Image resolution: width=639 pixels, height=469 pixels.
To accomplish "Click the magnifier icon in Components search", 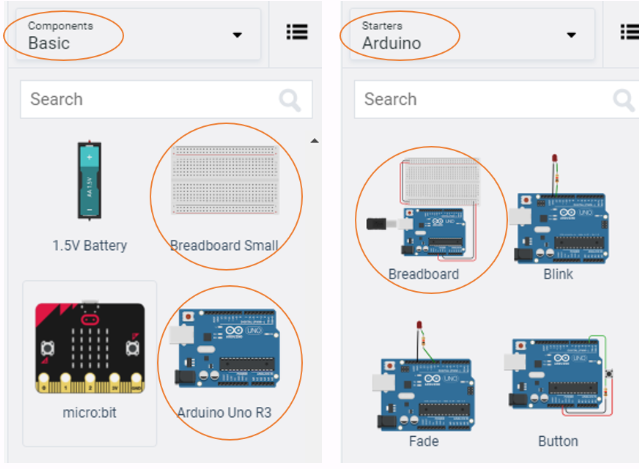I will [x=290, y=100].
